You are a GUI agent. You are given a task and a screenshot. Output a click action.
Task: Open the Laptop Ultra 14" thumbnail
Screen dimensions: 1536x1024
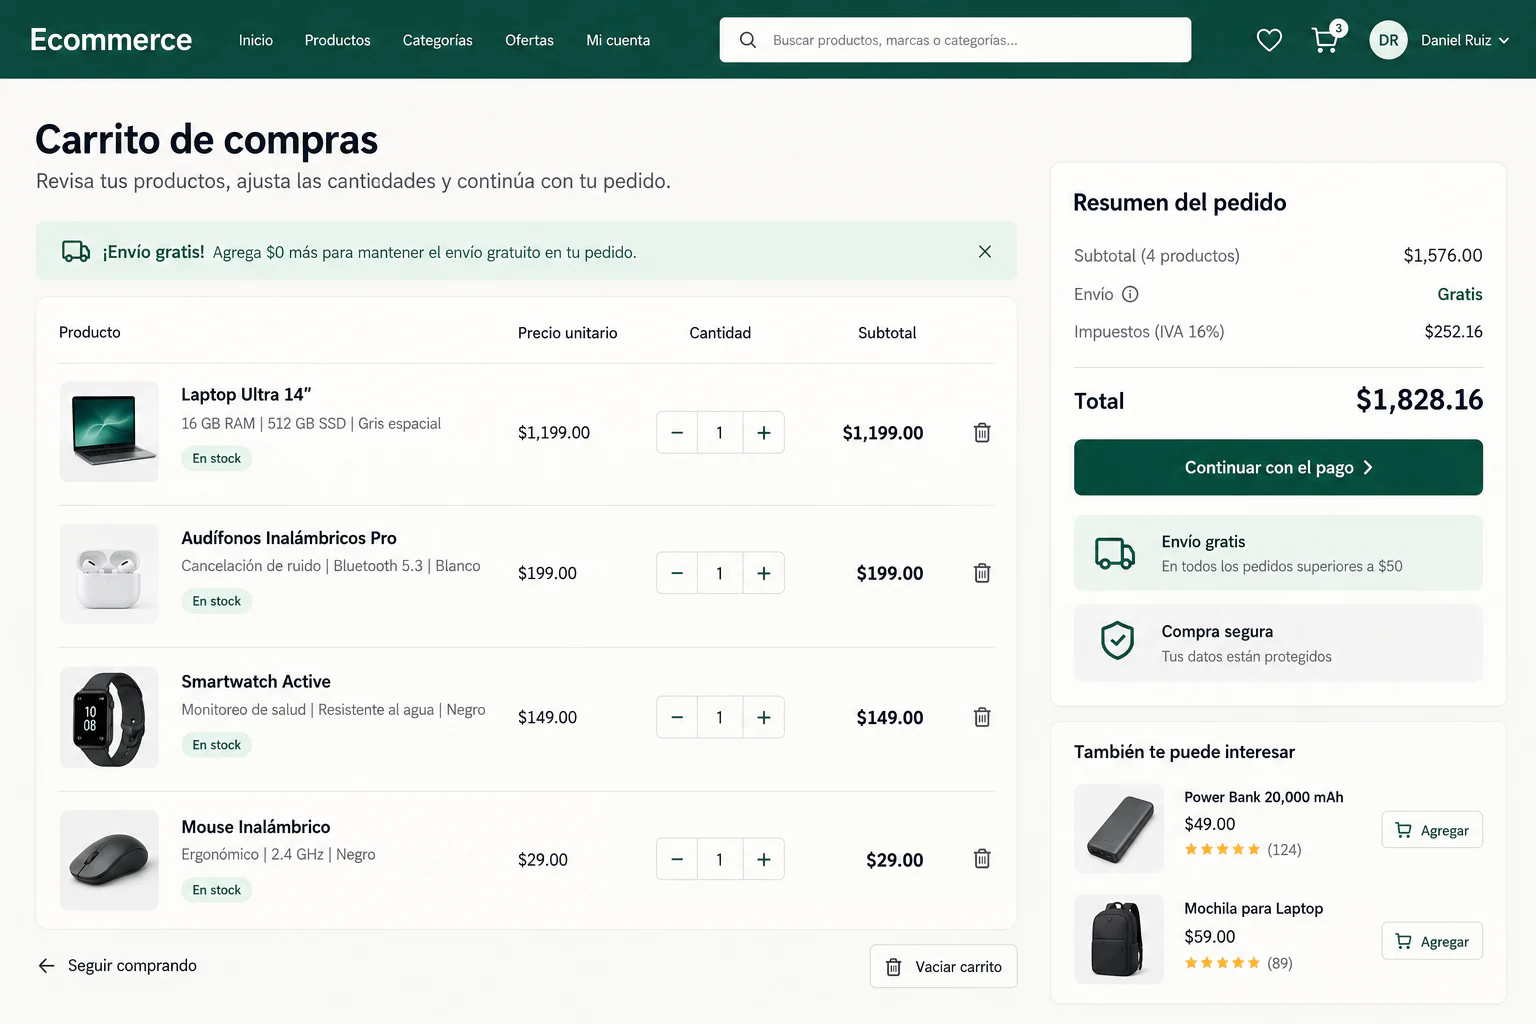[x=109, y=432]
